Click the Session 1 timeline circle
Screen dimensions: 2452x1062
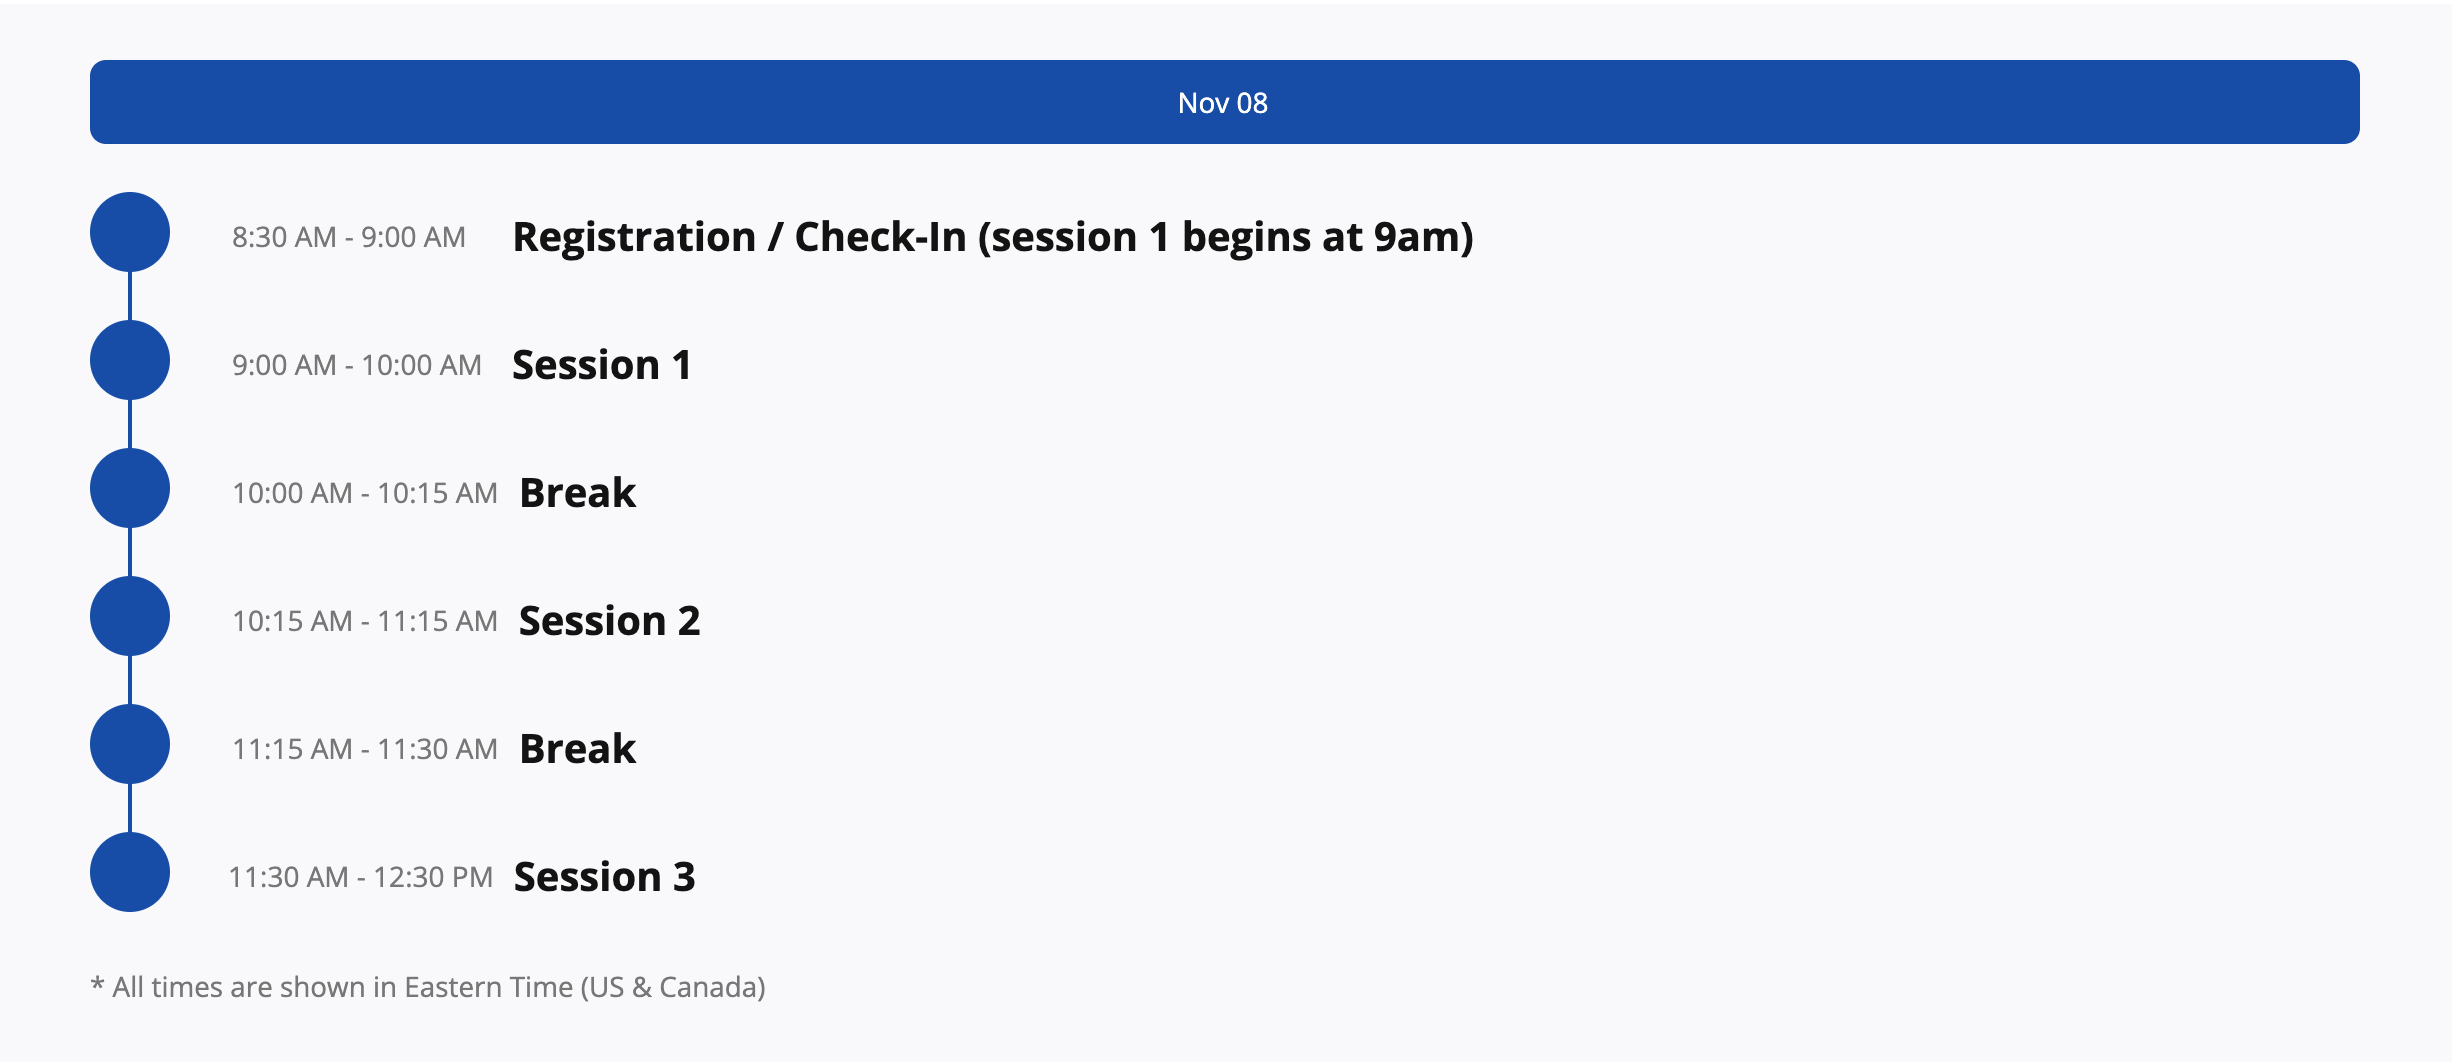pyautogui.click(x=130, y=360)
